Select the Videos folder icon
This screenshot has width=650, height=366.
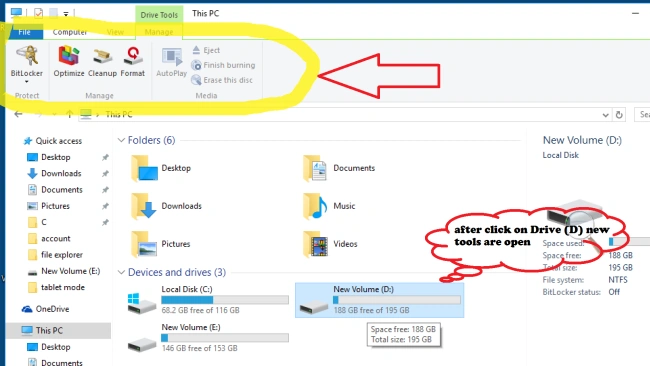click(x=315, y=244)
